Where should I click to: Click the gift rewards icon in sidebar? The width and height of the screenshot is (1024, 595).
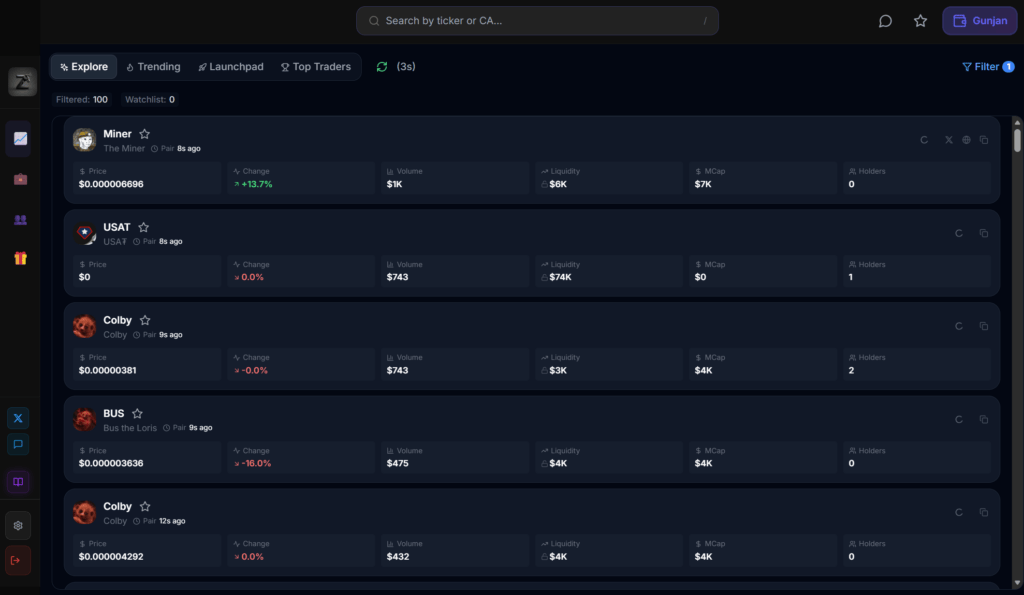tap(20, 258)
